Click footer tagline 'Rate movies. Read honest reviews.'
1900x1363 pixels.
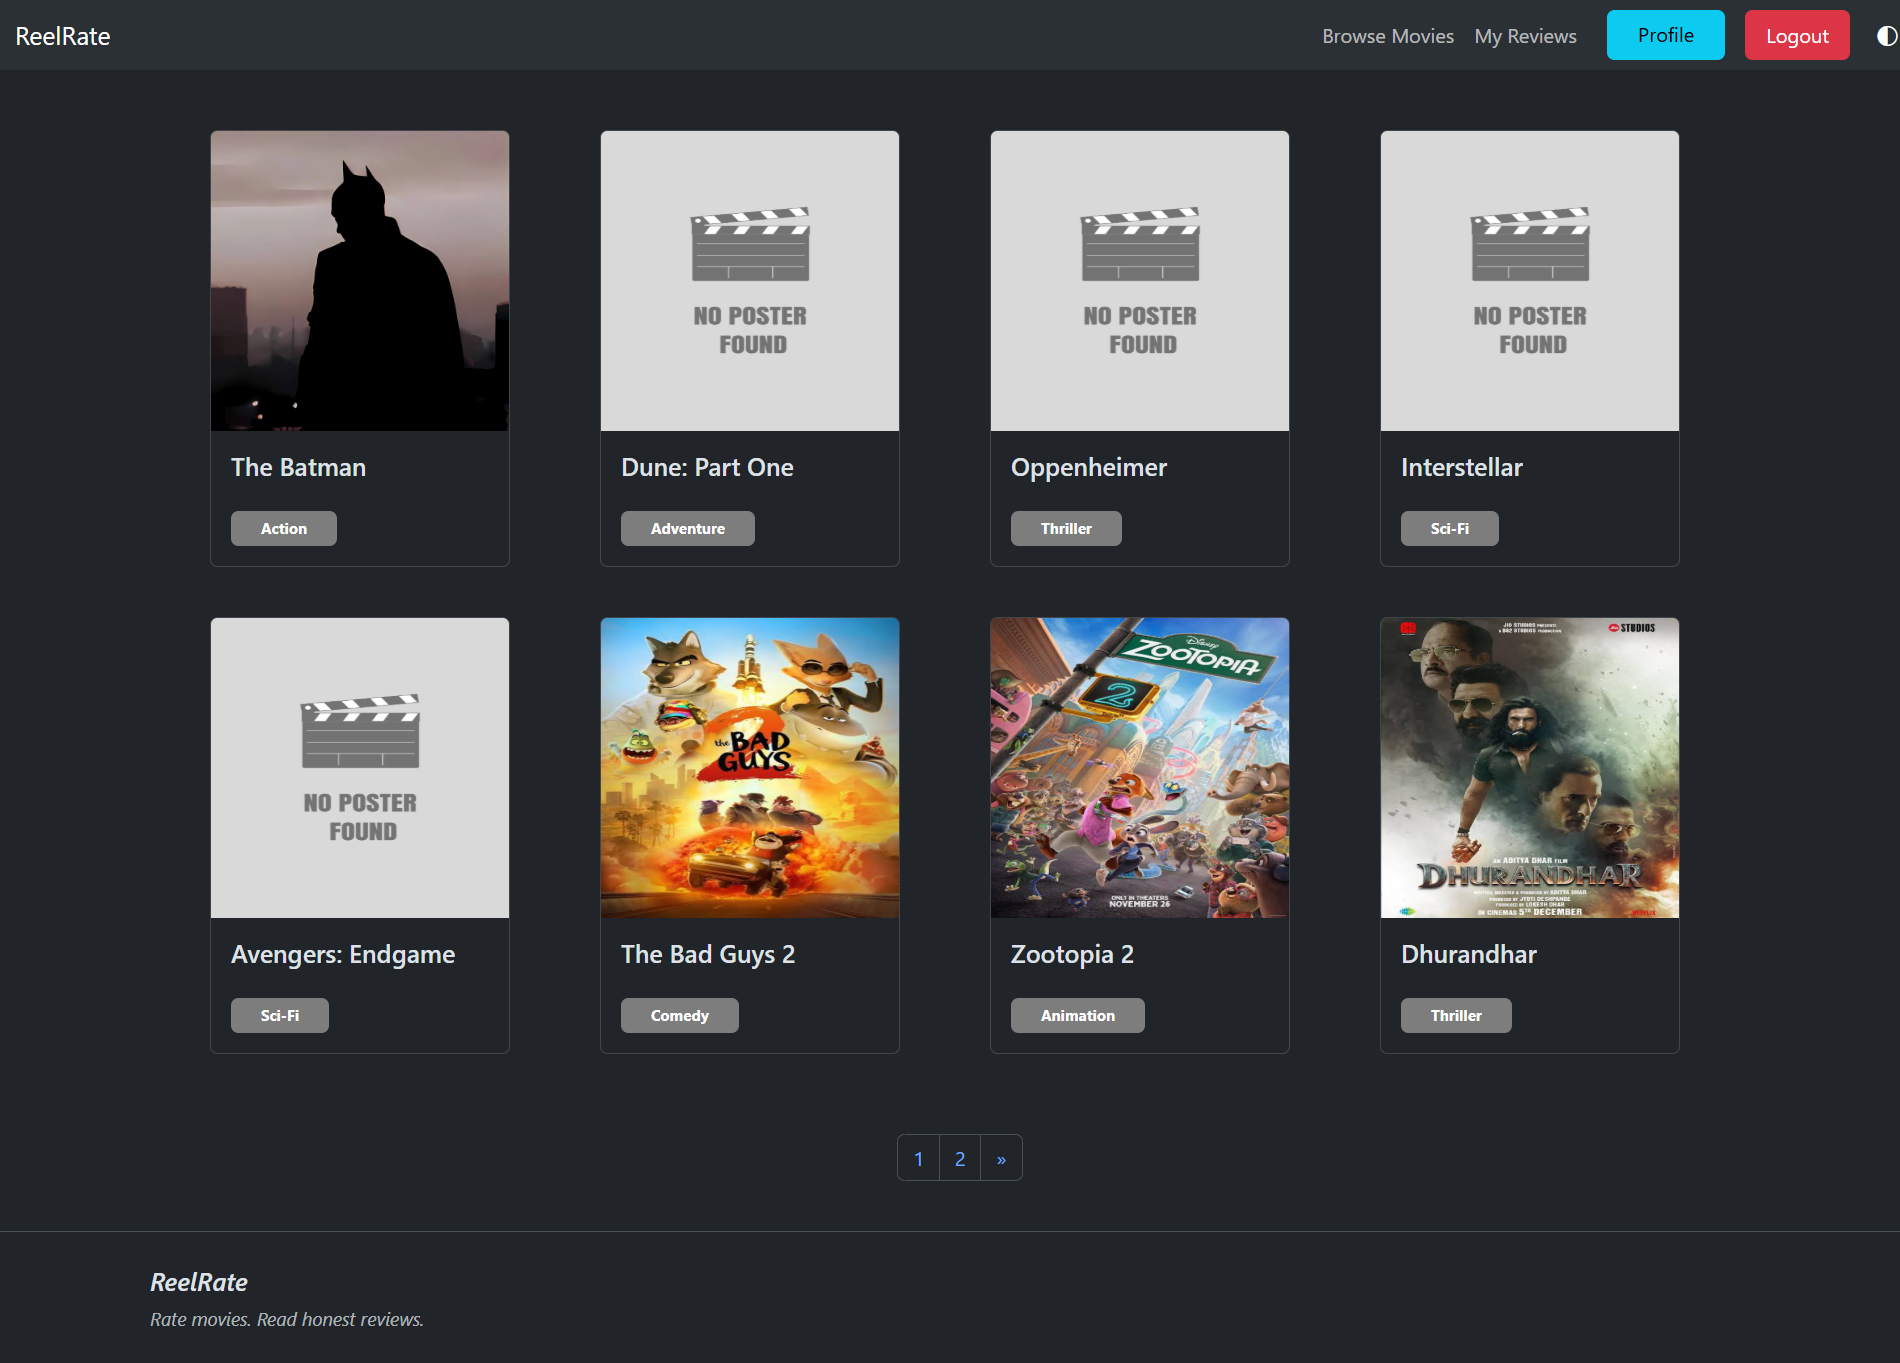287,1319
